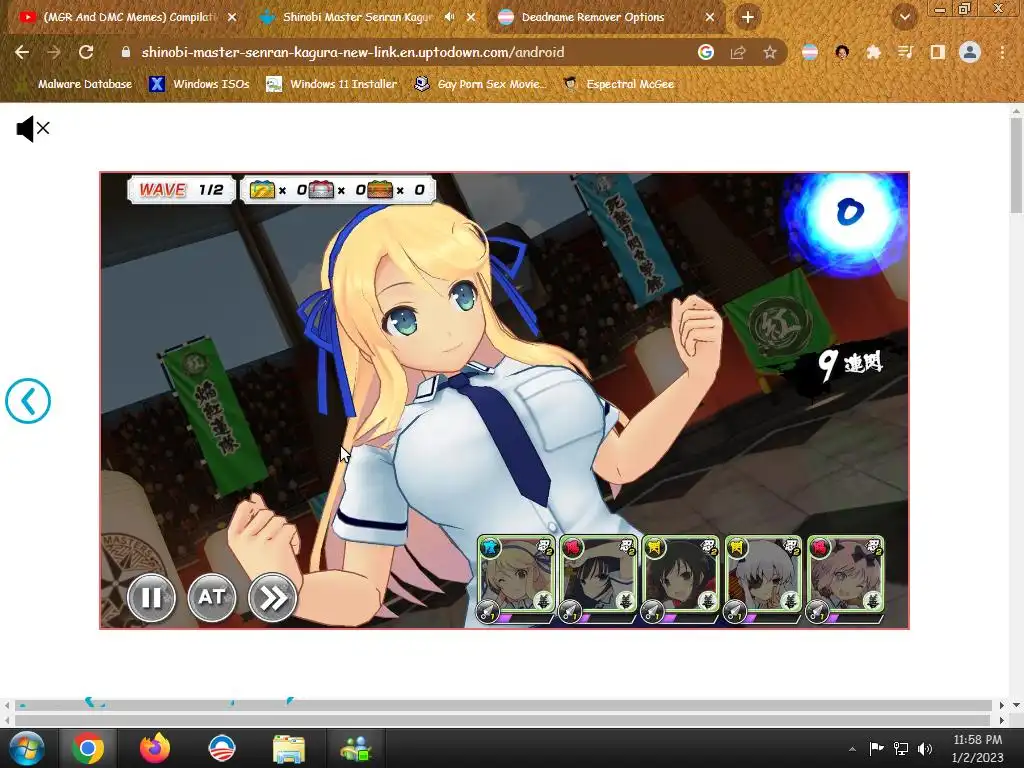Close the Shinobi Master tab
The height and width of the screenshot is (768, 1024).
(x=471, y=17)
